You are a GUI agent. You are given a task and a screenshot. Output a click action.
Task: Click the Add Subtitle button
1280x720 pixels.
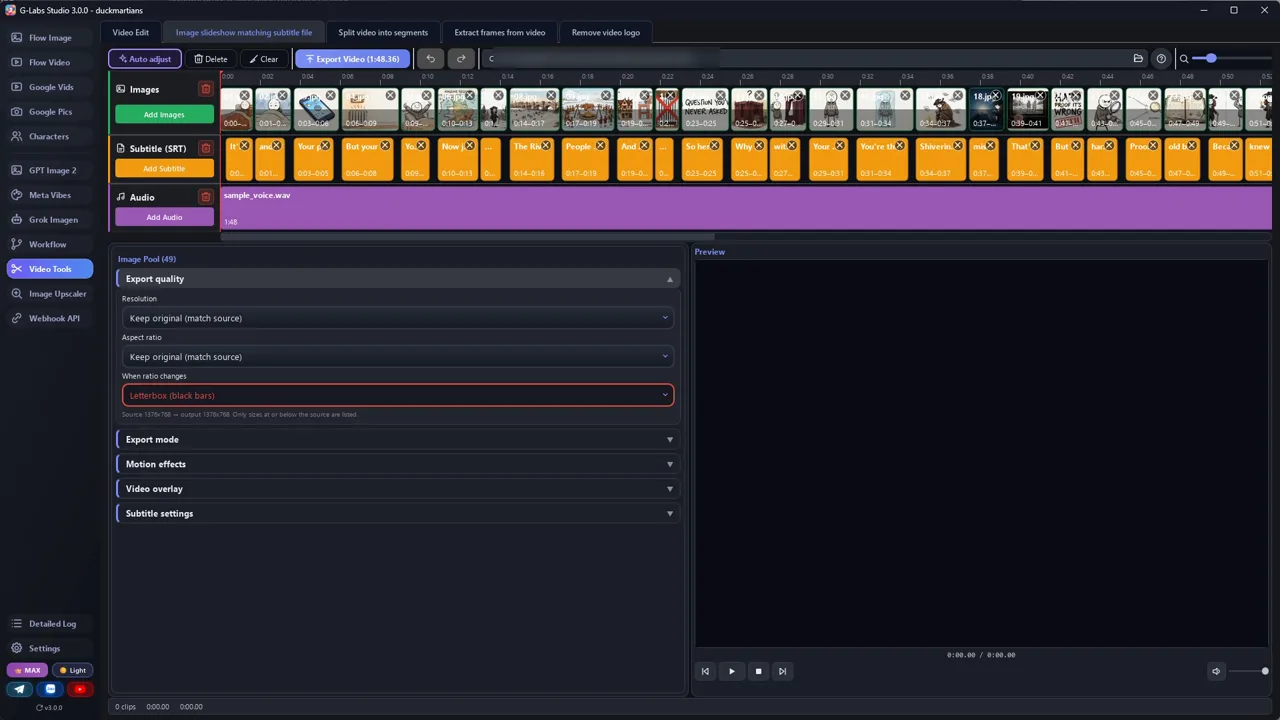(164, 168)
